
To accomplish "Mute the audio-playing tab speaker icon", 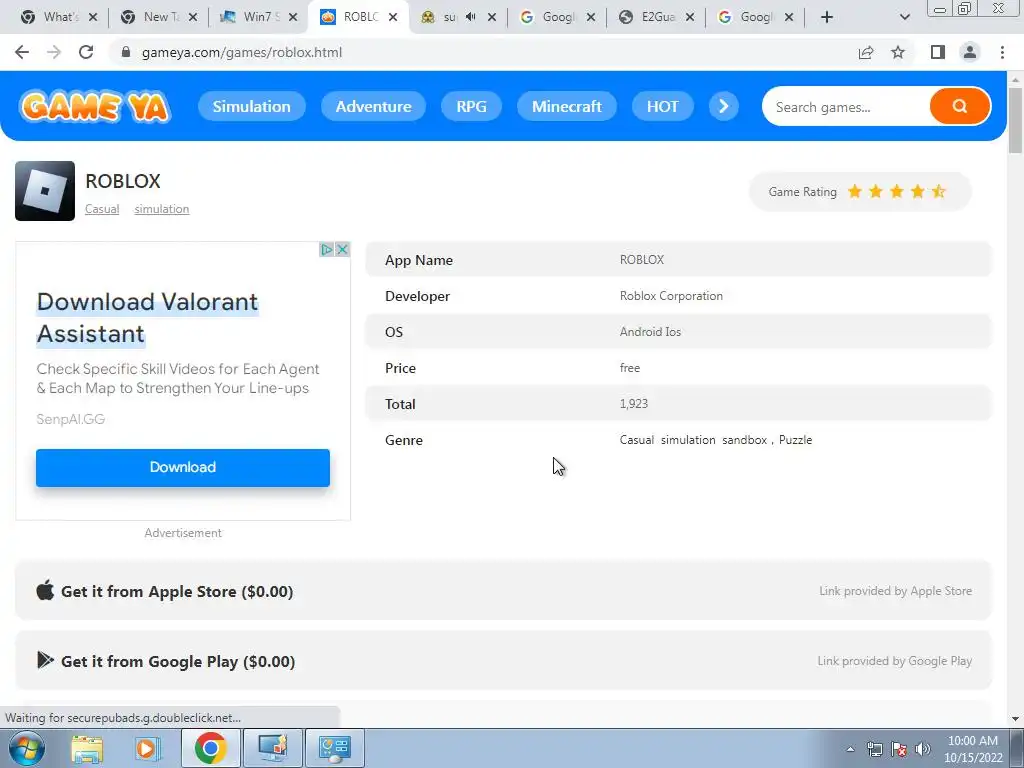I will pos(470,17).
